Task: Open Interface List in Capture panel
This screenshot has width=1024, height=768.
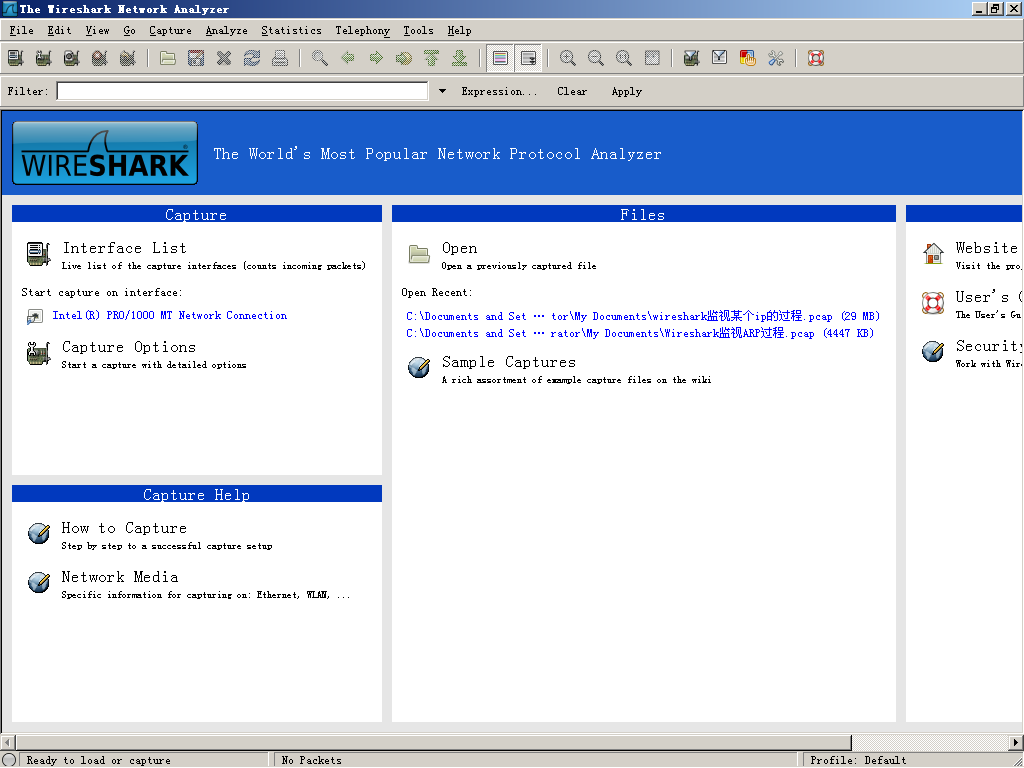Action: (x=125, y=248)
